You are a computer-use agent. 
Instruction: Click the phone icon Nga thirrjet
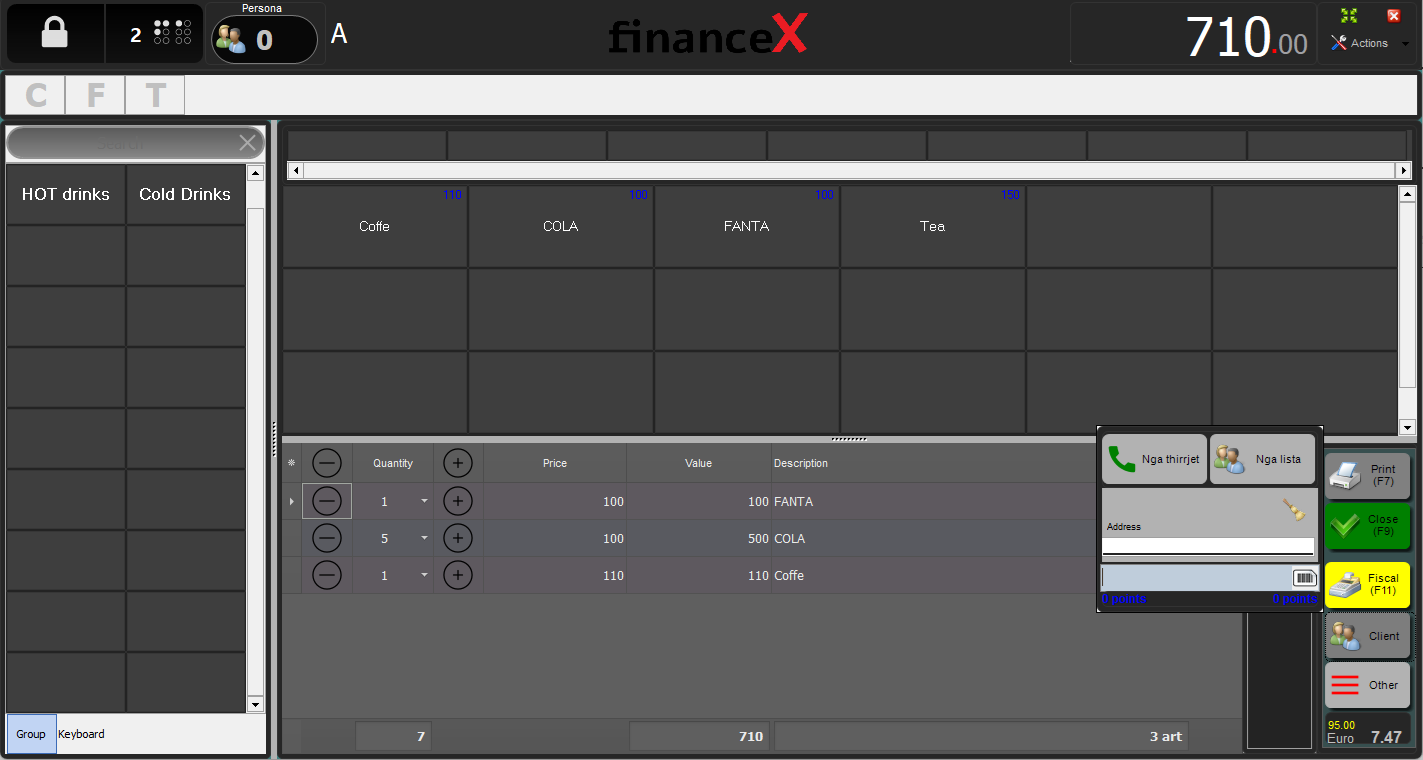tap(1122, 459)
